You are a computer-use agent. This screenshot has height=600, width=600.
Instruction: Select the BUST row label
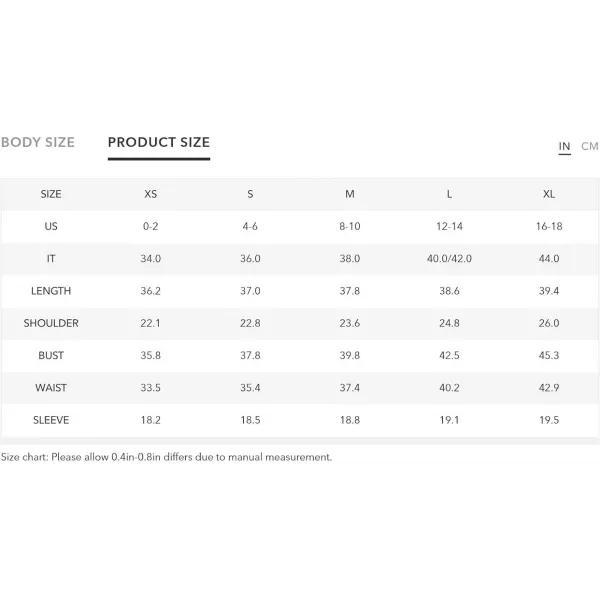(51, 355)
